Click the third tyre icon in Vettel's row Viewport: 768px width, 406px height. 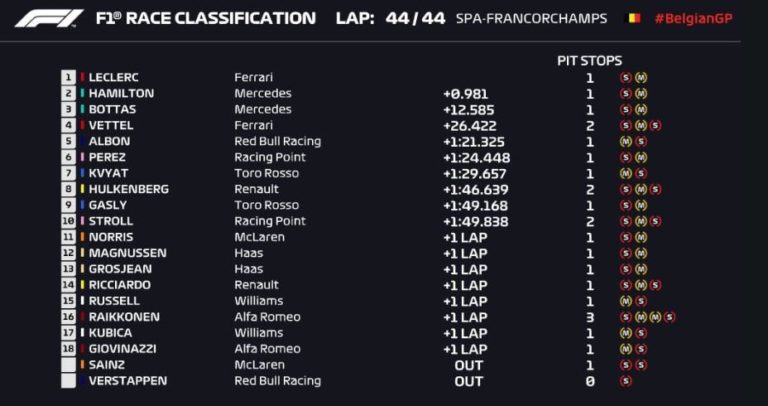click(x=654, y=125)
